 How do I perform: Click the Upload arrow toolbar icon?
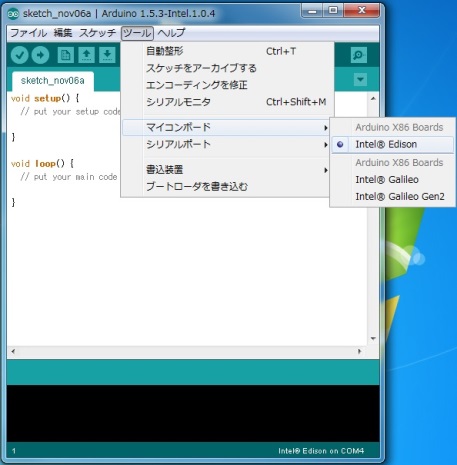coord(40,55)
